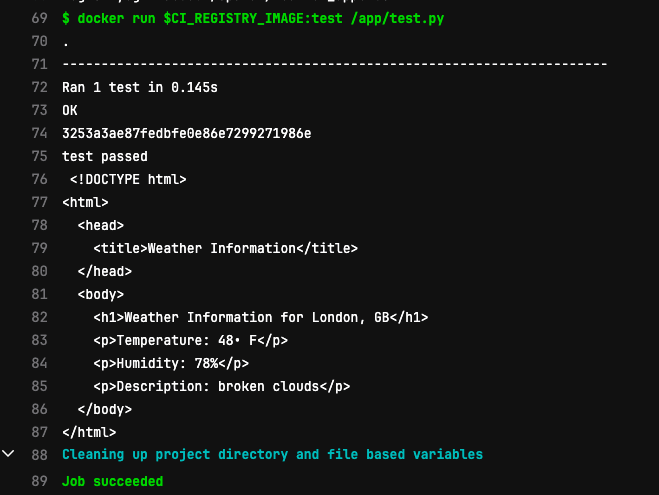The image size is (659, 495).
Task: Click line number 84 link
Action: pos(40,363)
